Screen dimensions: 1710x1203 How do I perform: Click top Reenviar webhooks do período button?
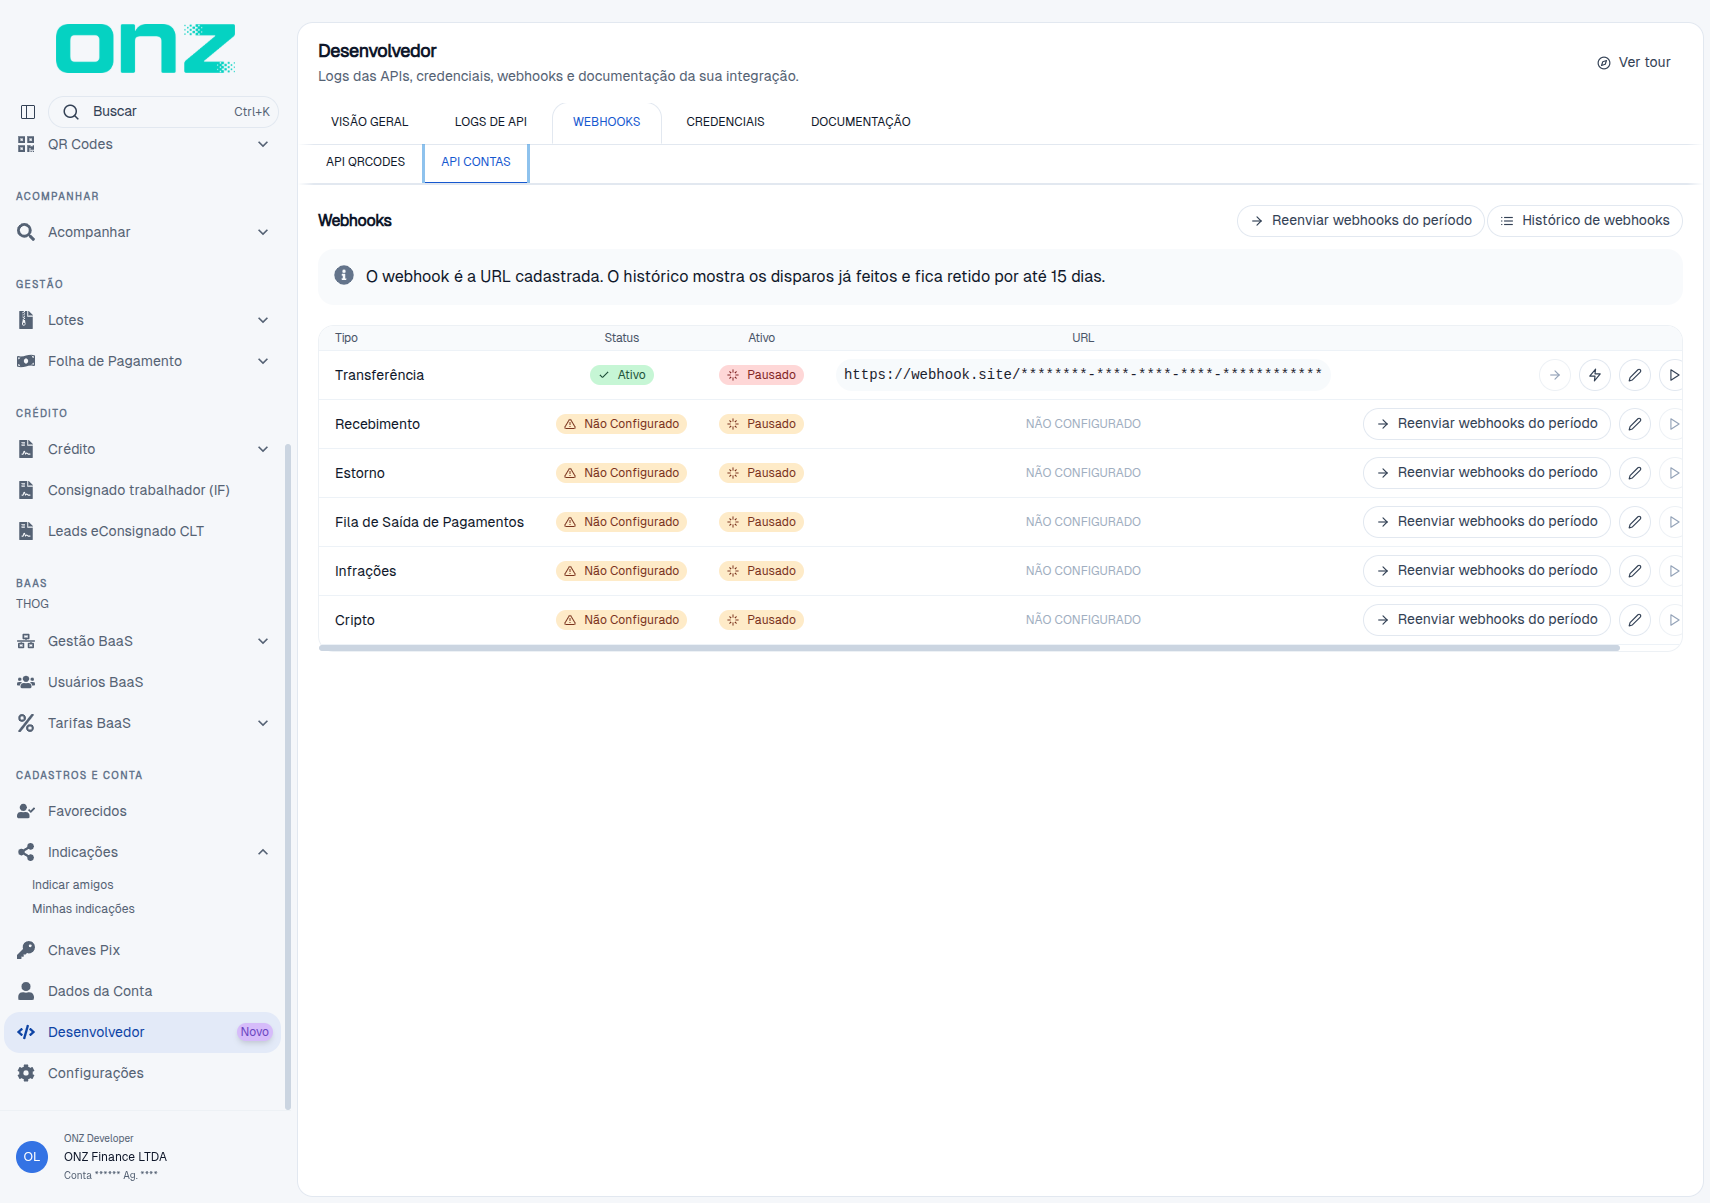coord(1360,221)
